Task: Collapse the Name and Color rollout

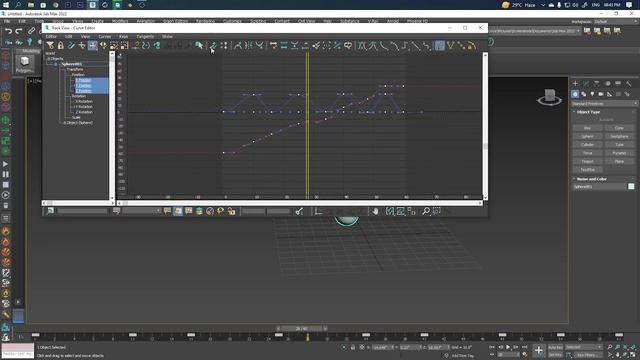Action: click(591, 179)
